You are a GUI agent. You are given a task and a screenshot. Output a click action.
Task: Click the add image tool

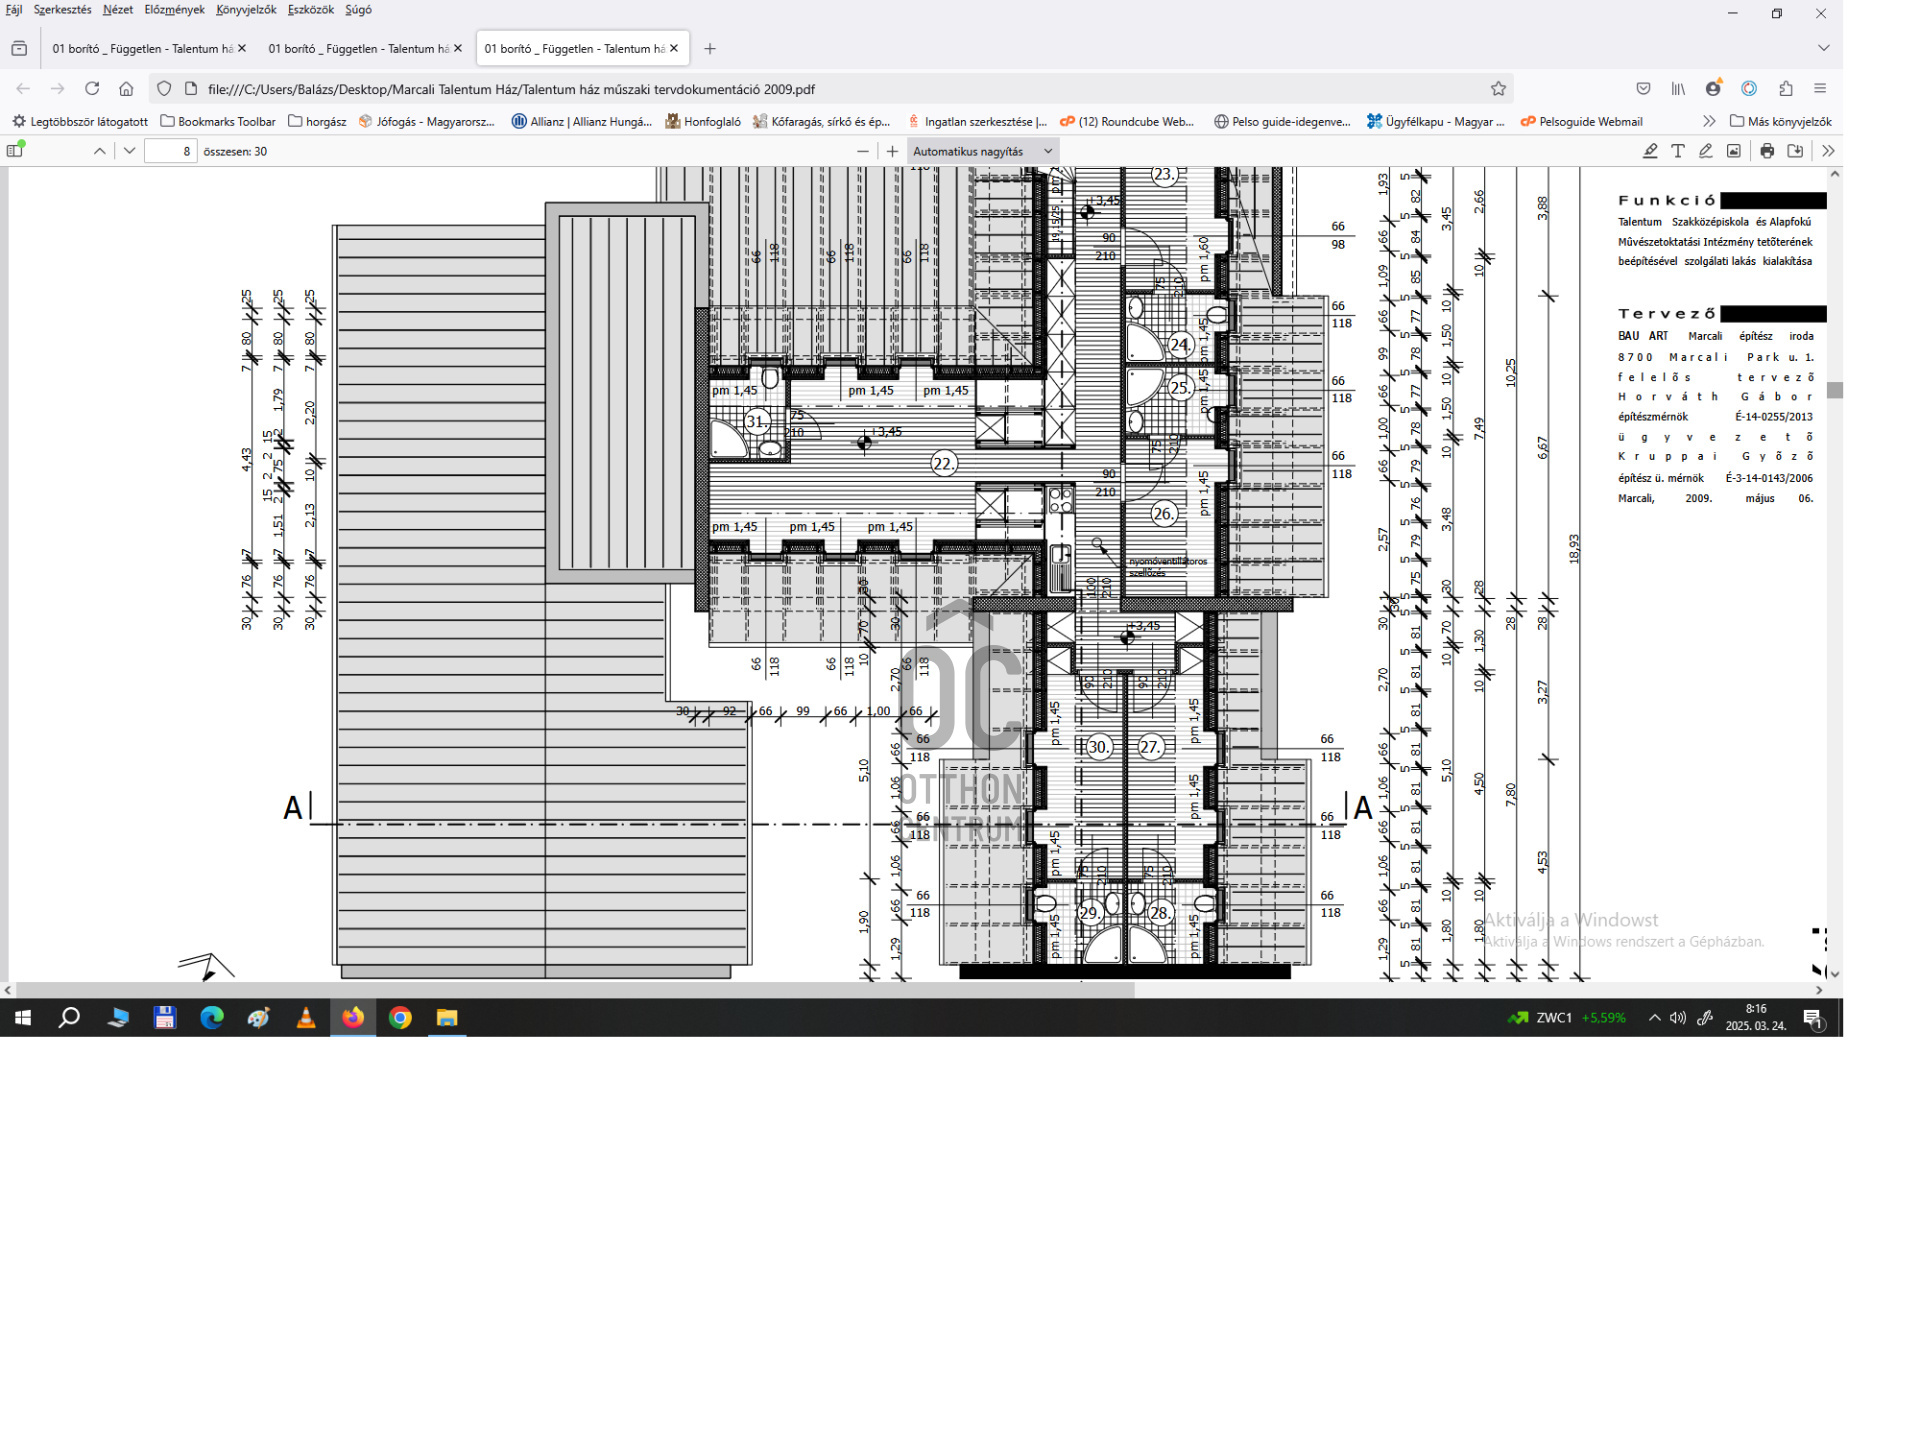[1734, 151]
